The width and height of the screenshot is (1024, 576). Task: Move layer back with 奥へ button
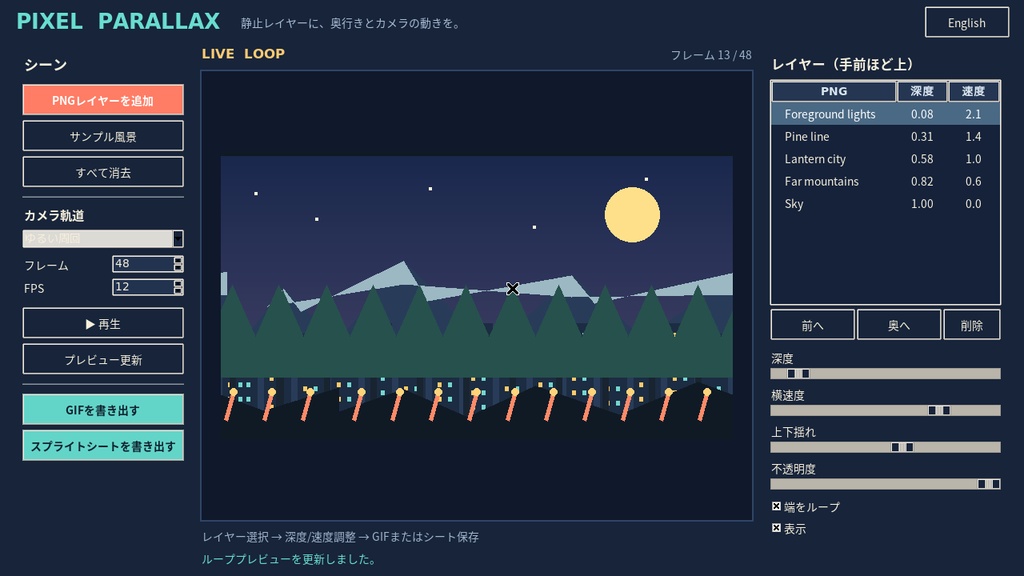pyautogui.click(x=899, y=325)
